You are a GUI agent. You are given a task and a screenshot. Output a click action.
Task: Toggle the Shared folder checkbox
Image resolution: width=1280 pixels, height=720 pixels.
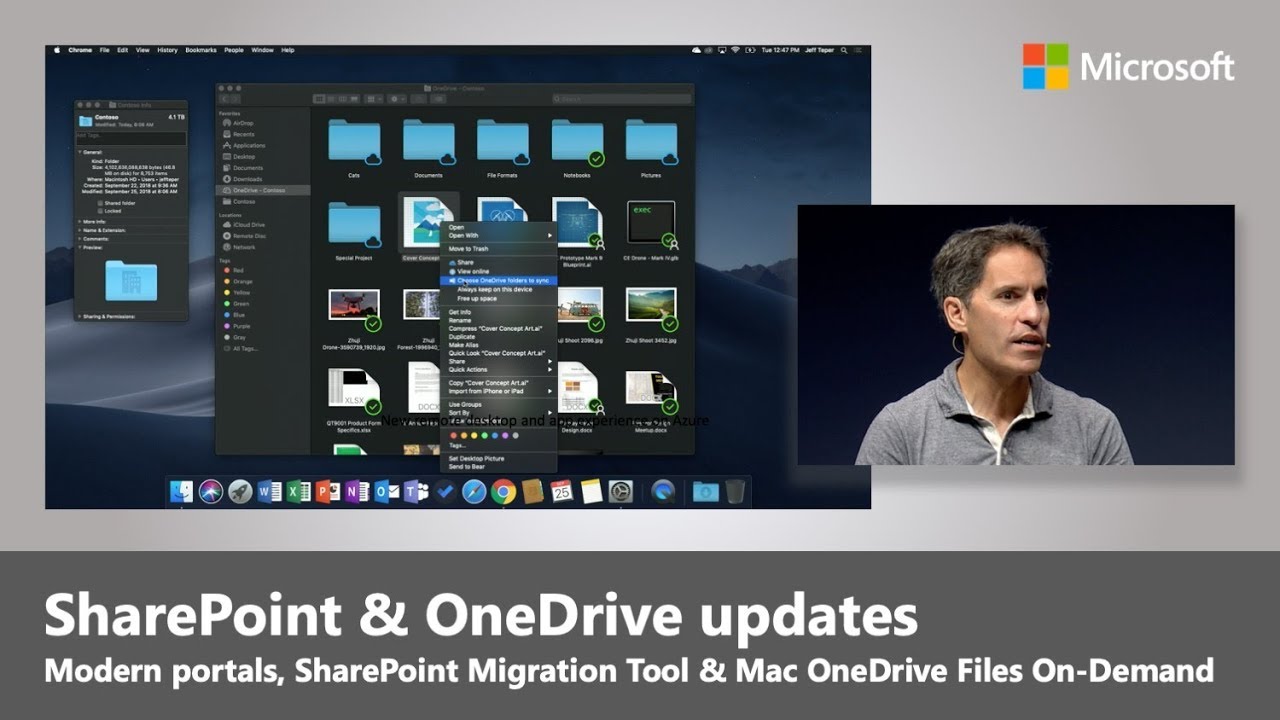click(x=99, y=203)
